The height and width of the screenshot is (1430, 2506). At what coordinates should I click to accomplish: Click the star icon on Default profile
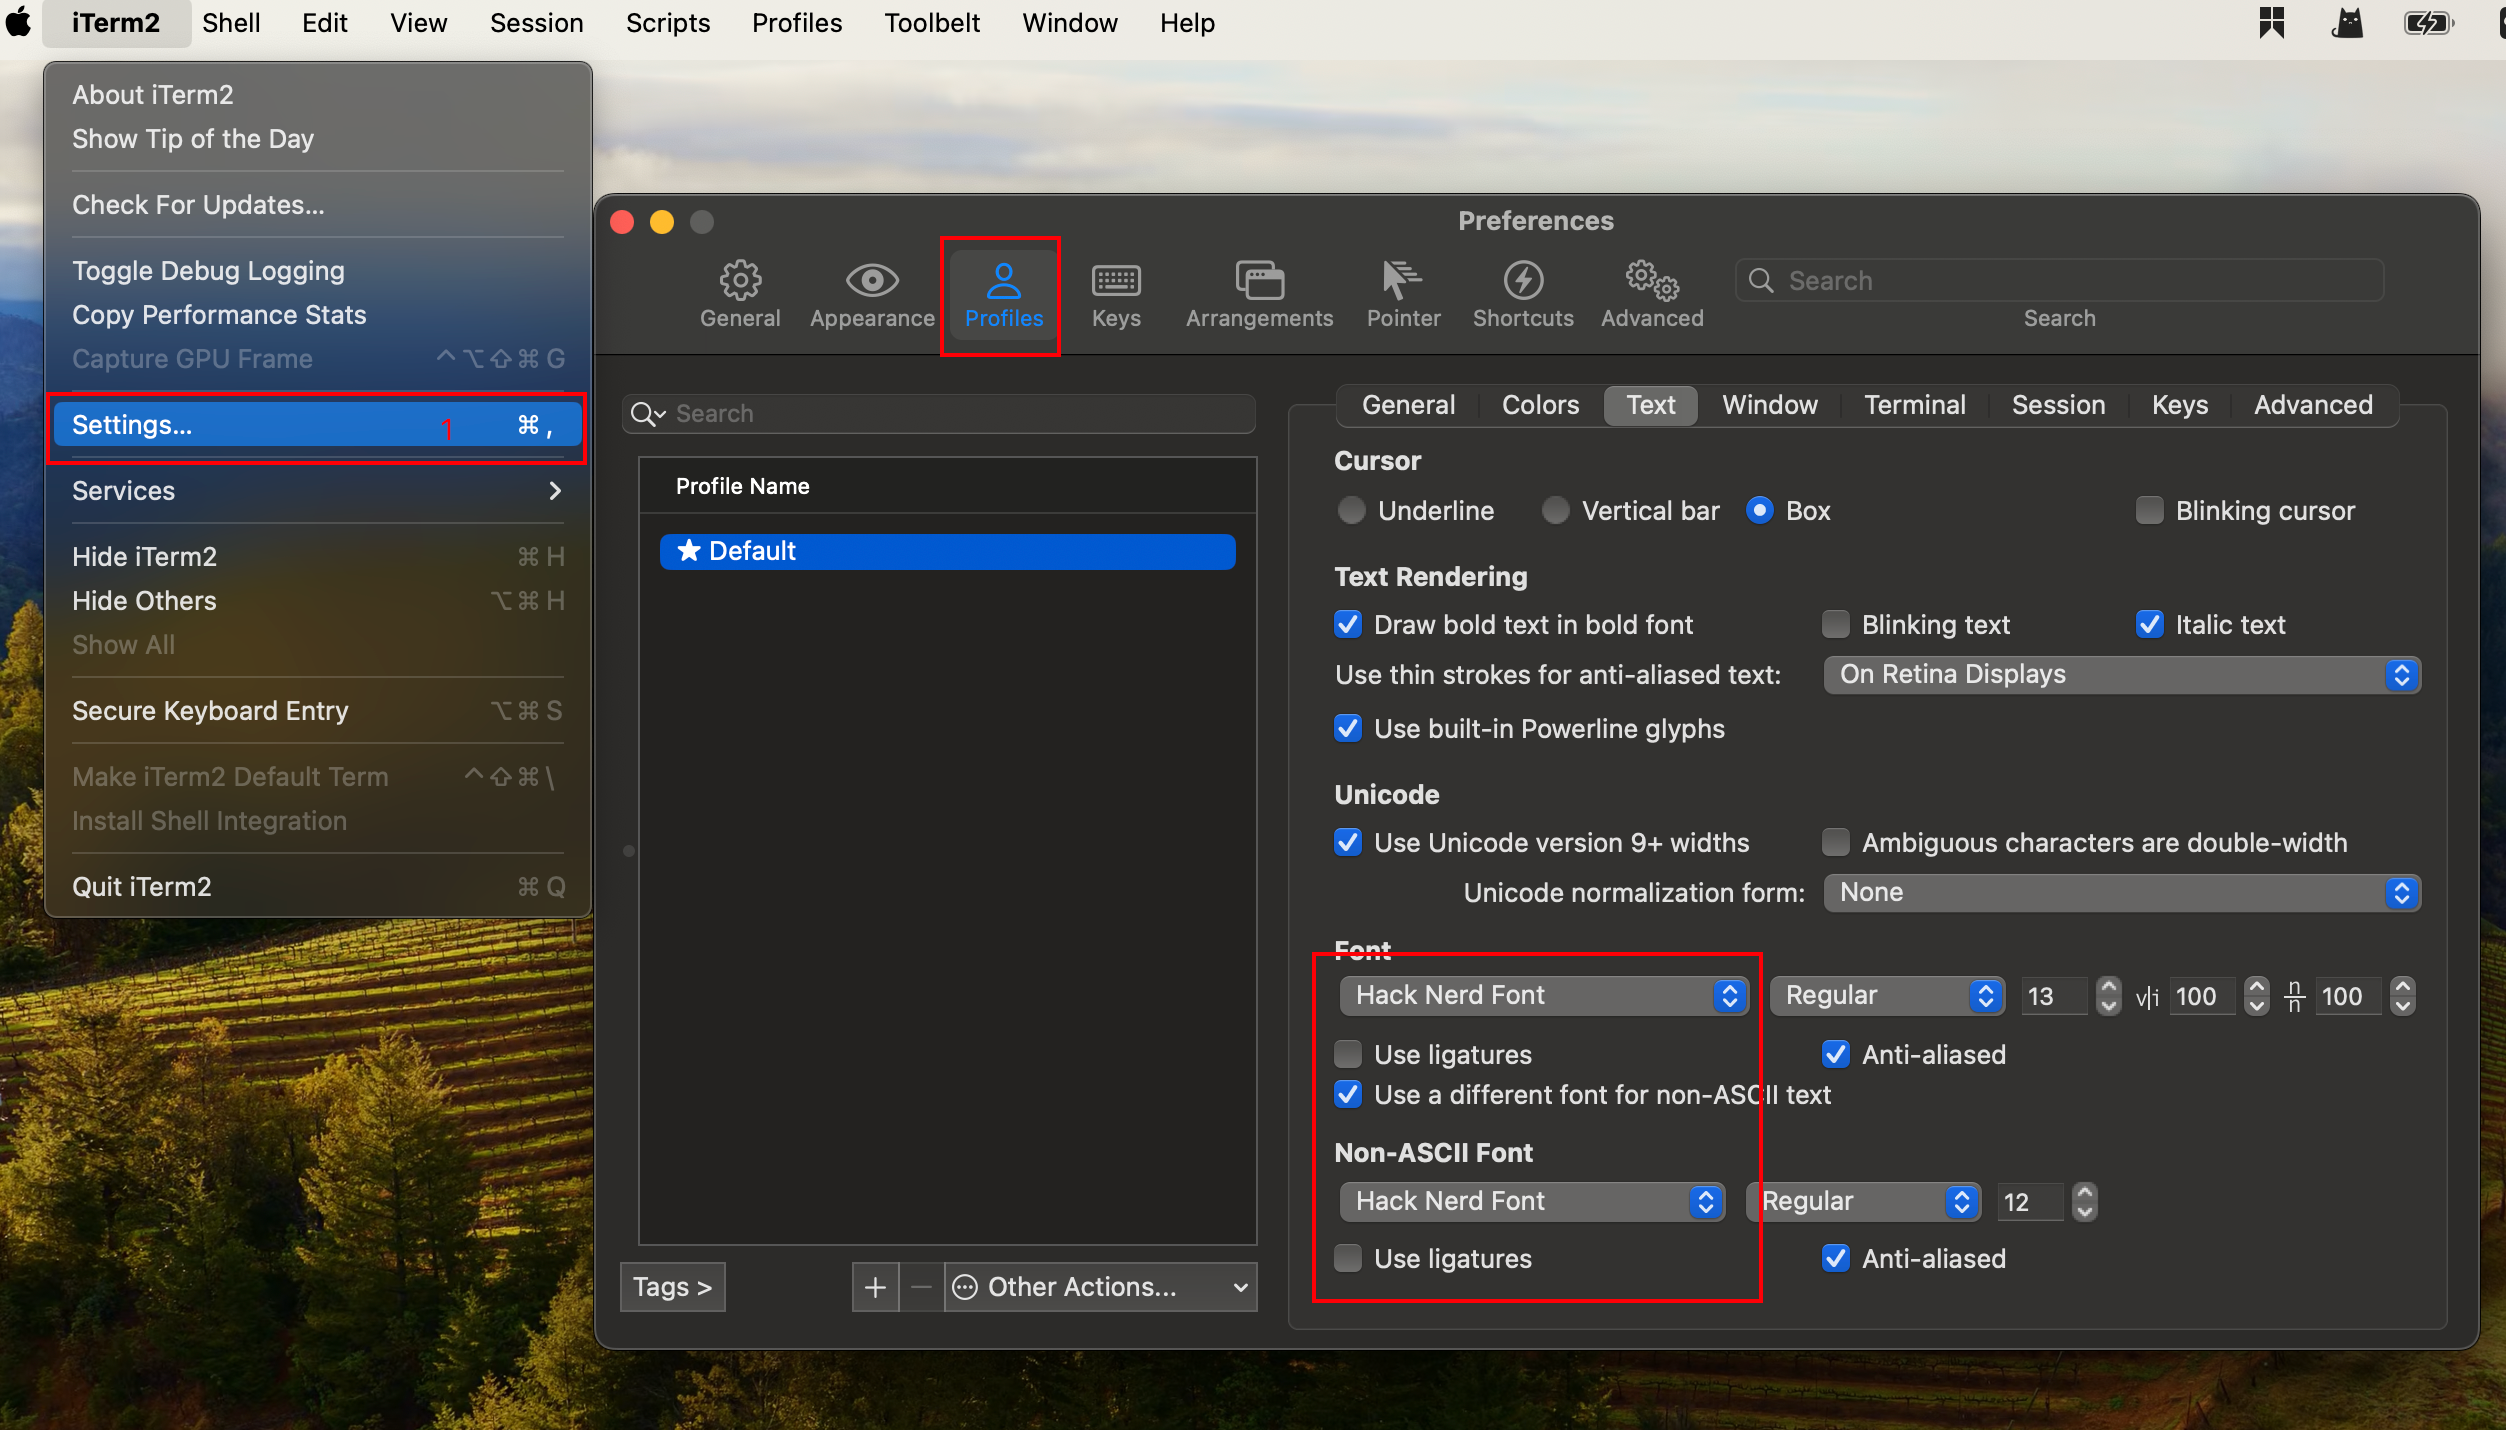(688, 551)
